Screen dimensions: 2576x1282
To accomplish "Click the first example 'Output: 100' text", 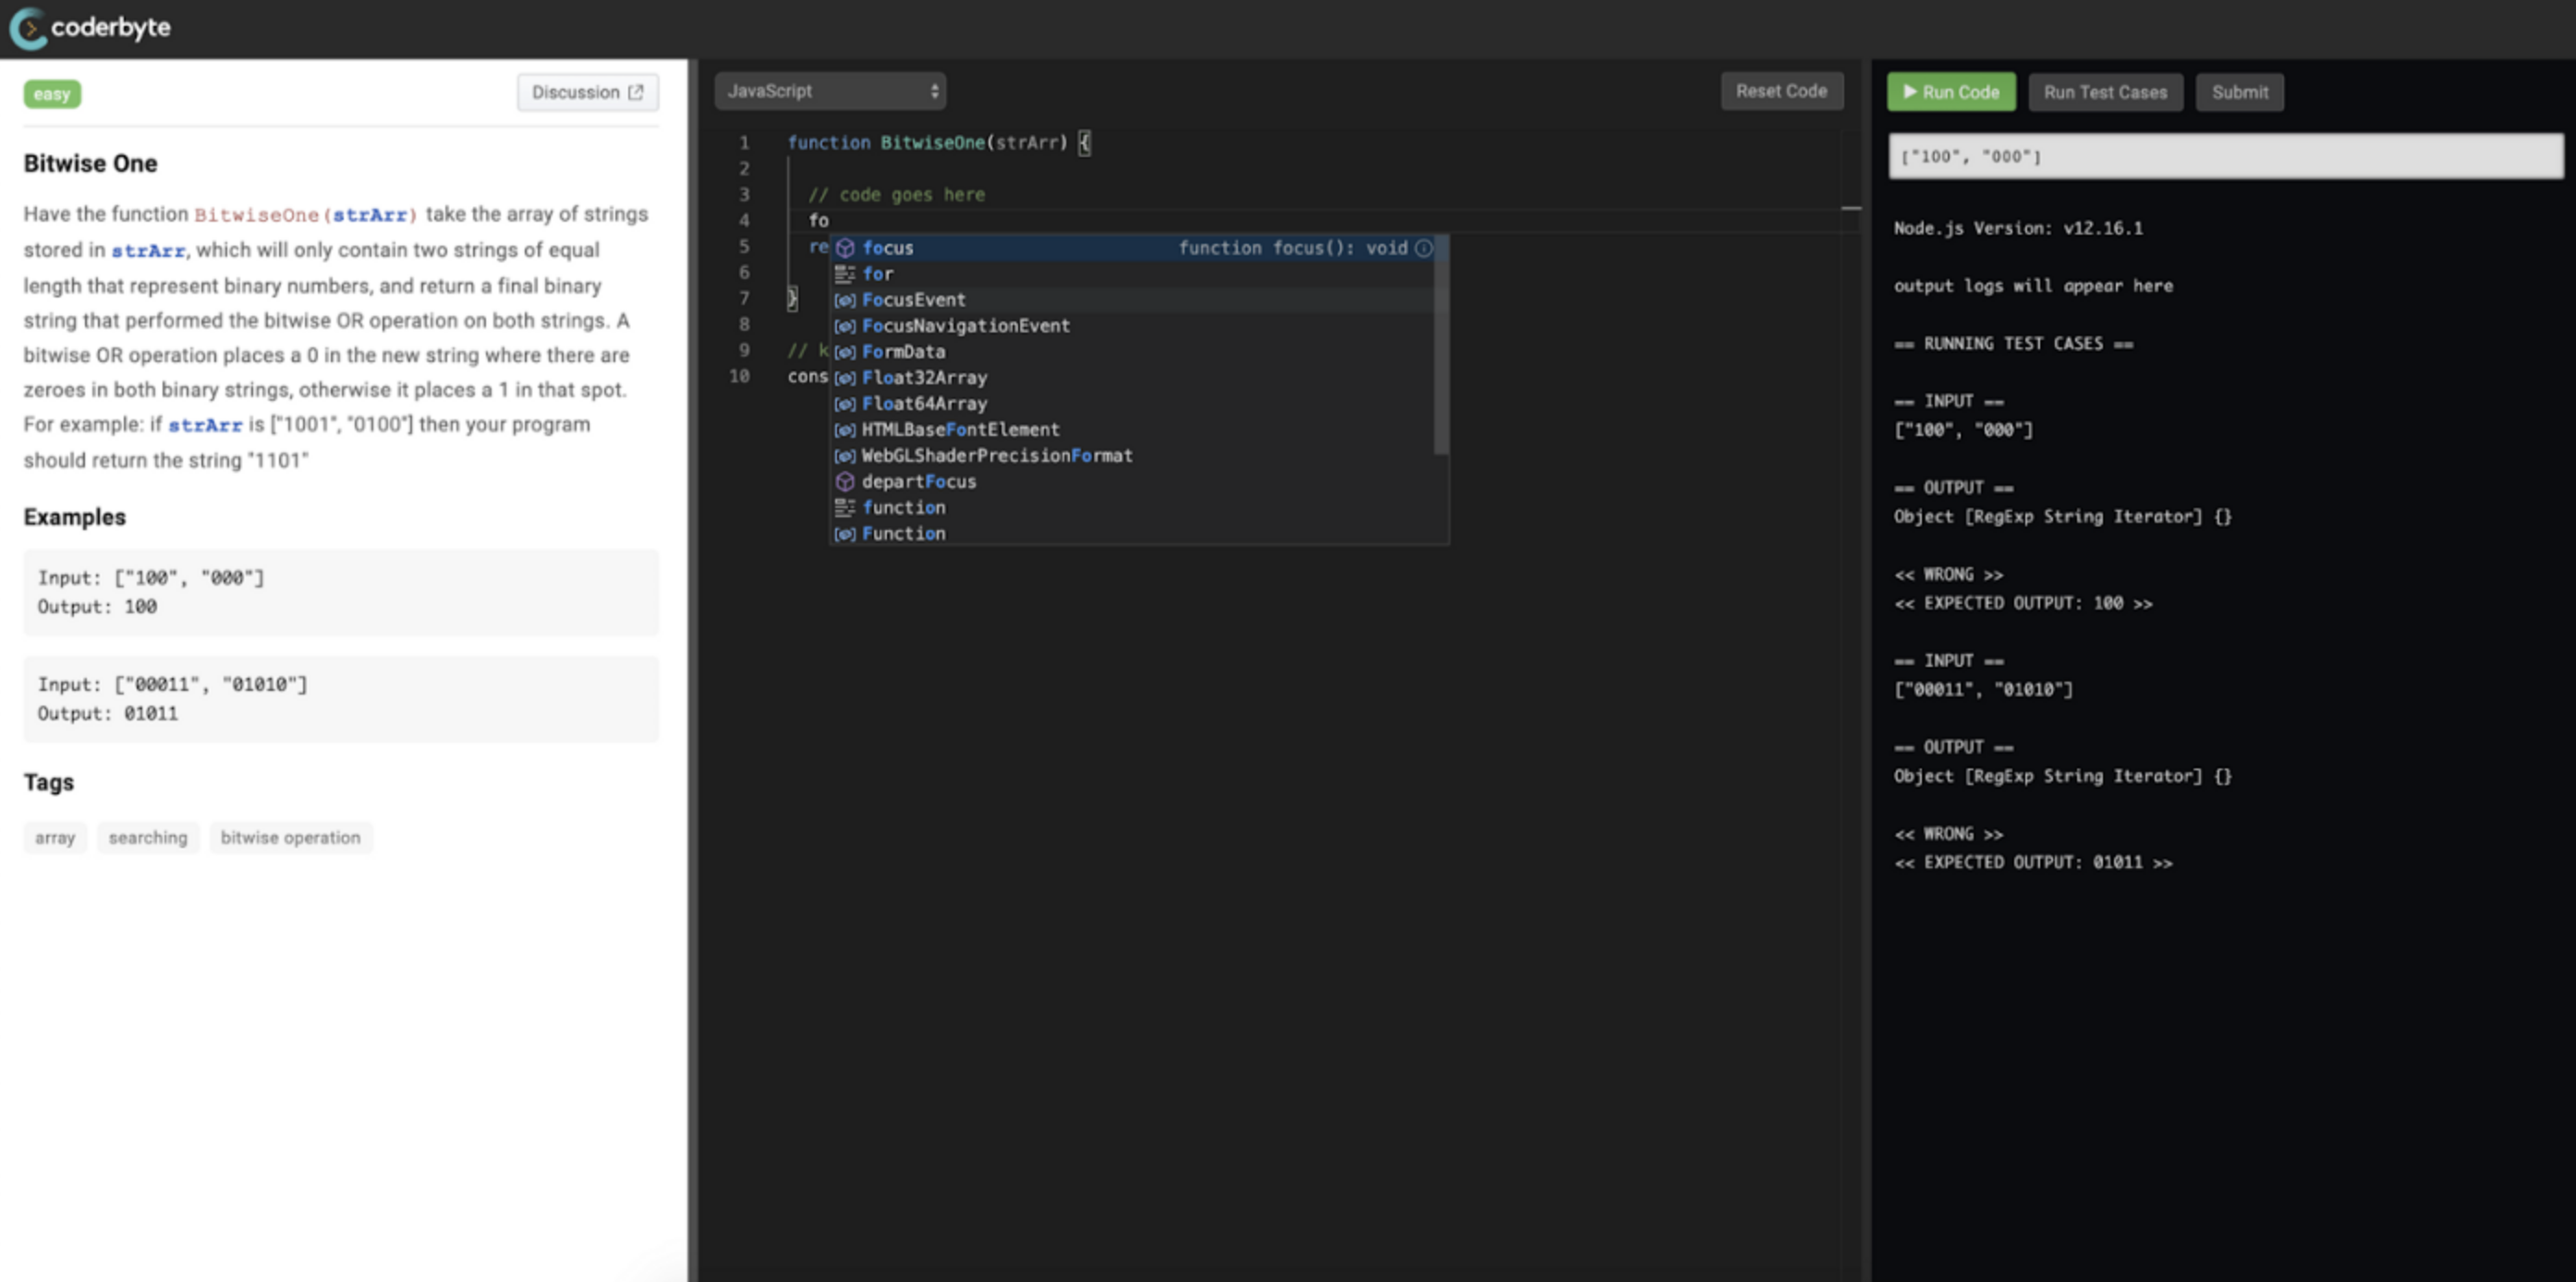I will point(97,607).
